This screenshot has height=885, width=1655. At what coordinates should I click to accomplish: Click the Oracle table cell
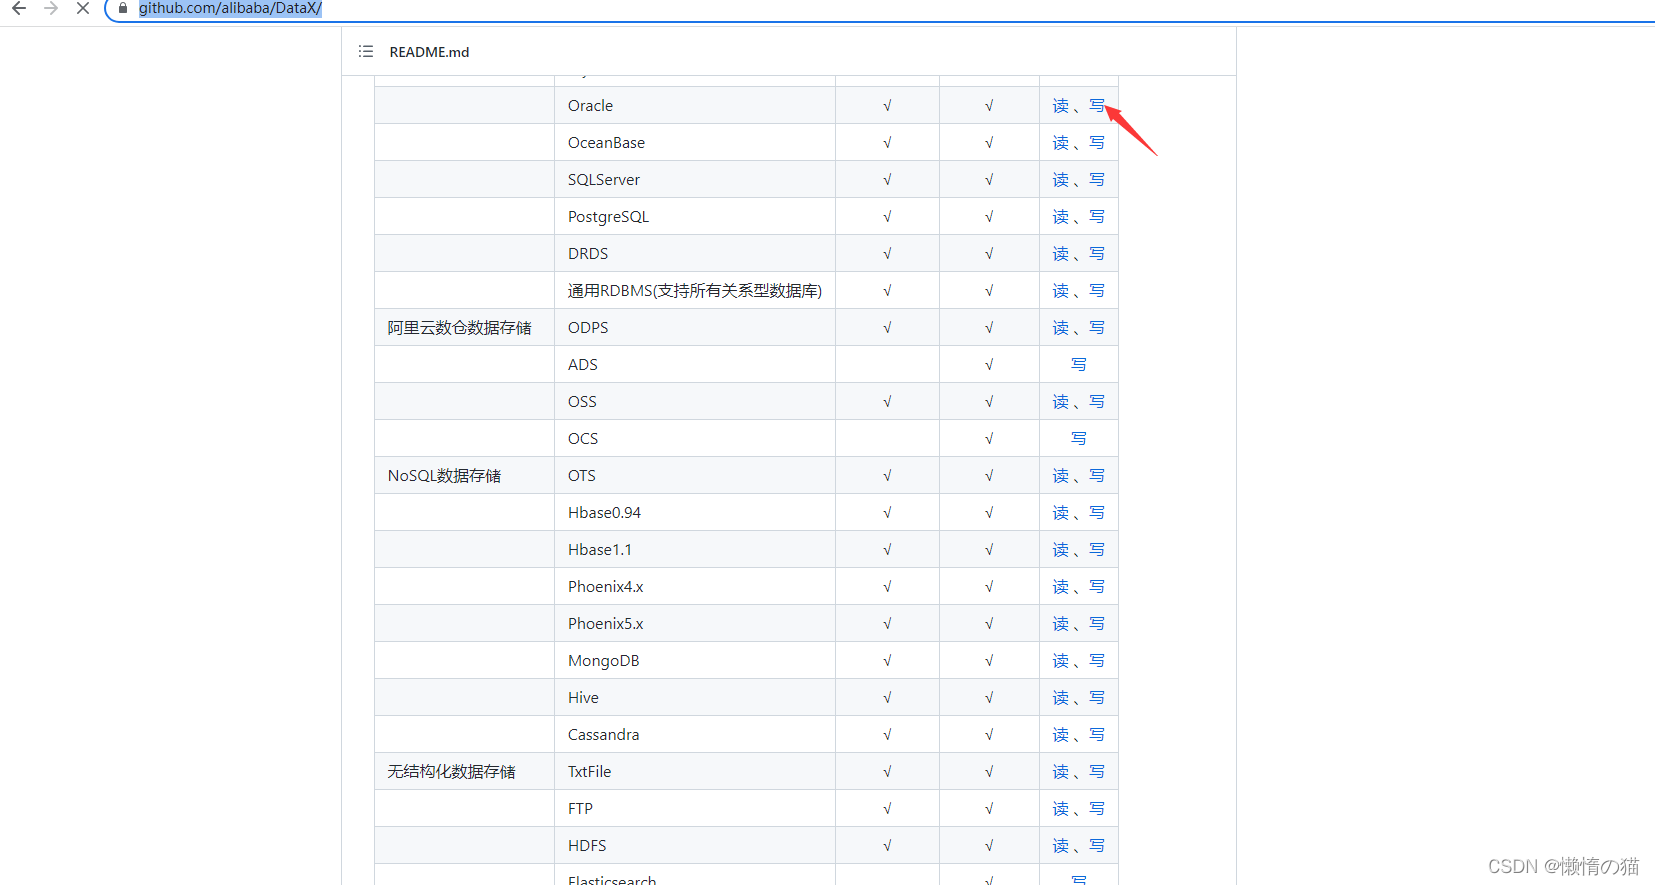pyautogui.click(x=695, y=106)
